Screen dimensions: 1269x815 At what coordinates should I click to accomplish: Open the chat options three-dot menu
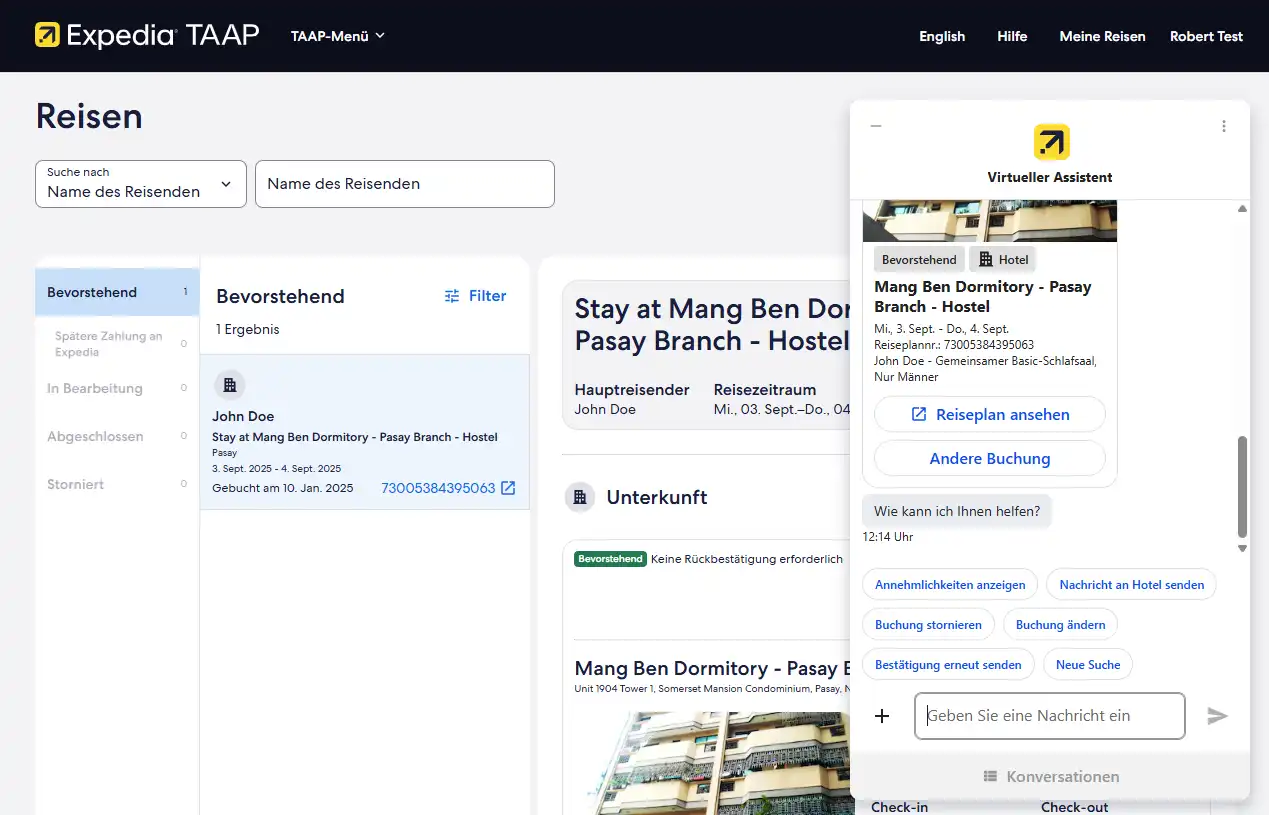tap(1223, 126)
